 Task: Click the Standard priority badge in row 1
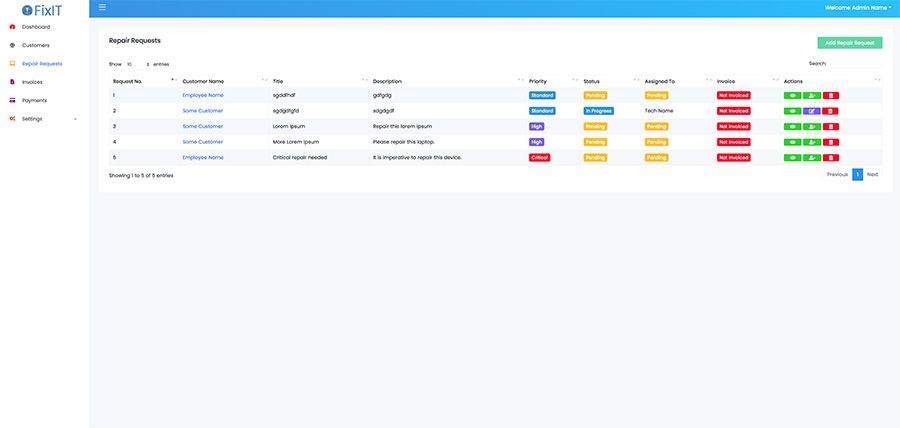[542, 95]
